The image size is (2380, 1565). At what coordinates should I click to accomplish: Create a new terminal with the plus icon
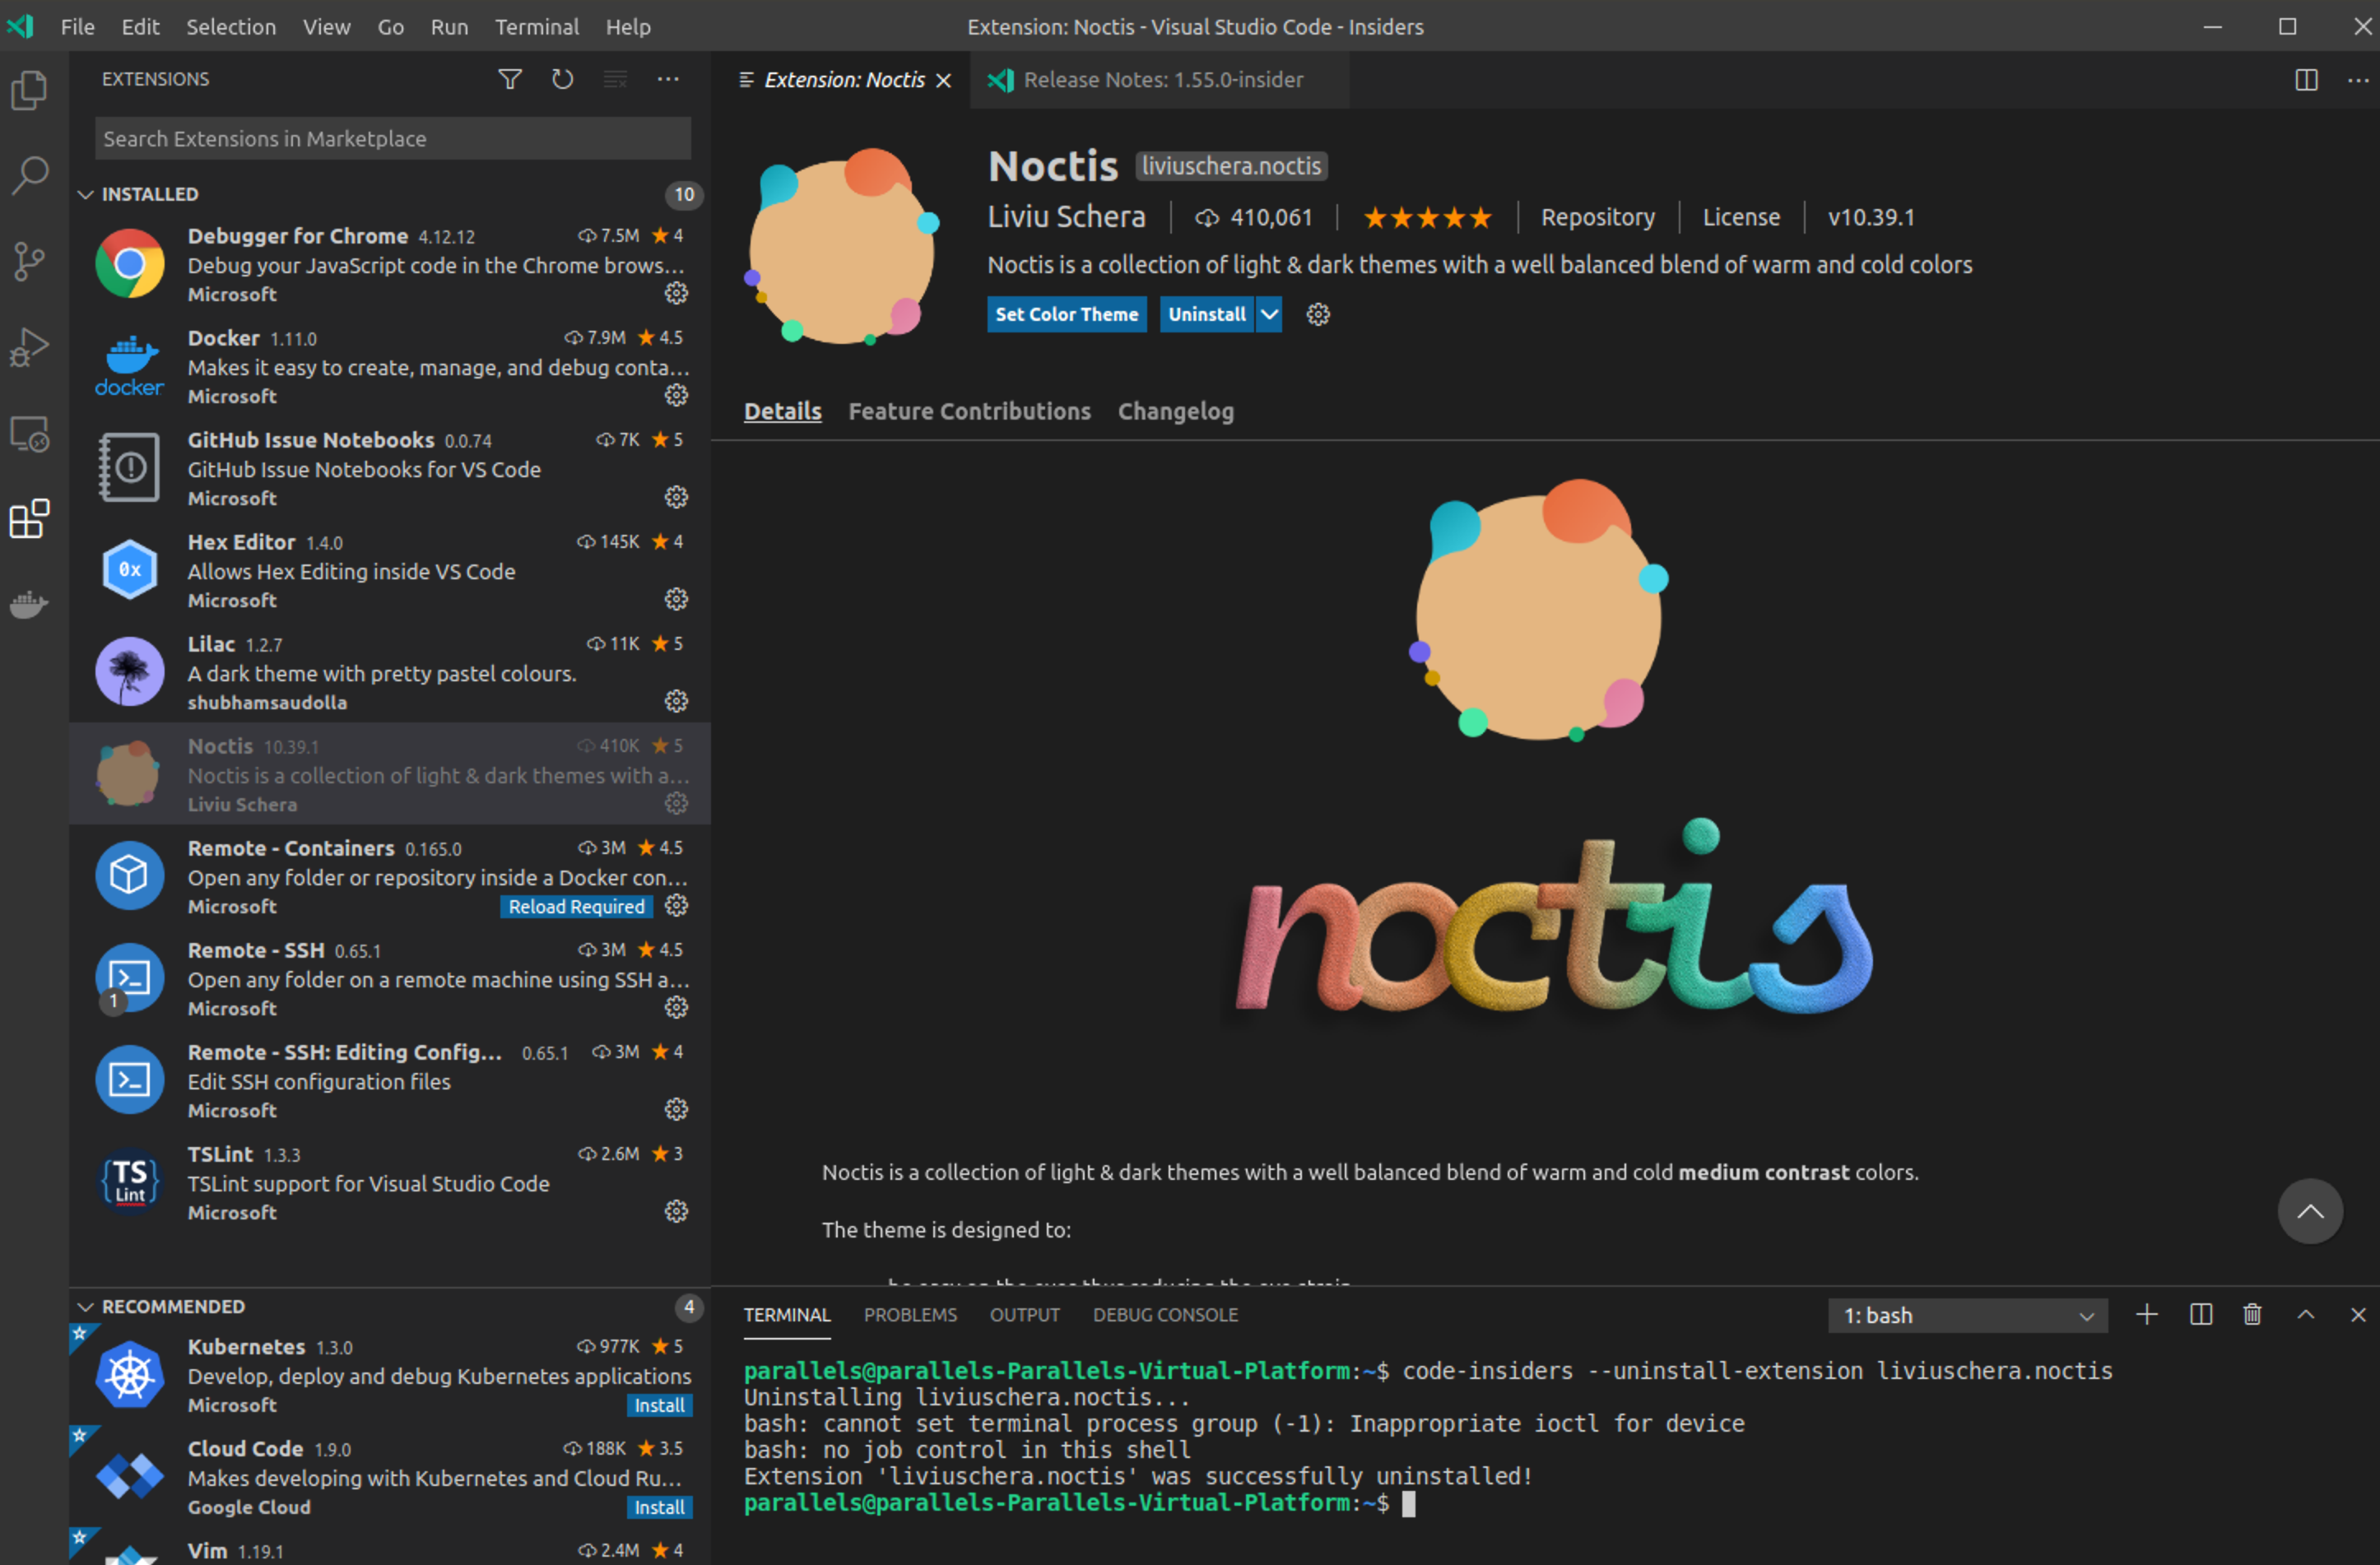click(x=2148, y=1314)
